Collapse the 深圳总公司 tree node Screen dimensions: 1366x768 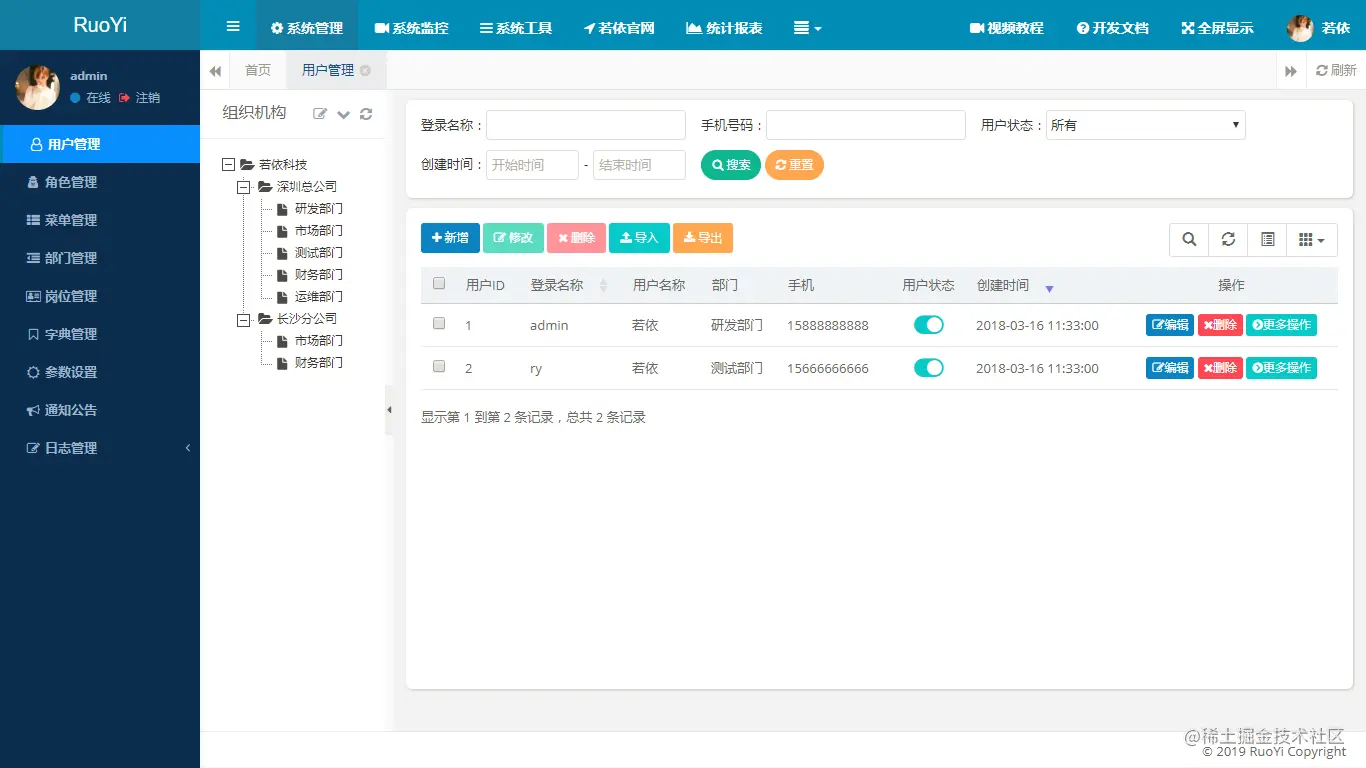[x=243, y=187]
